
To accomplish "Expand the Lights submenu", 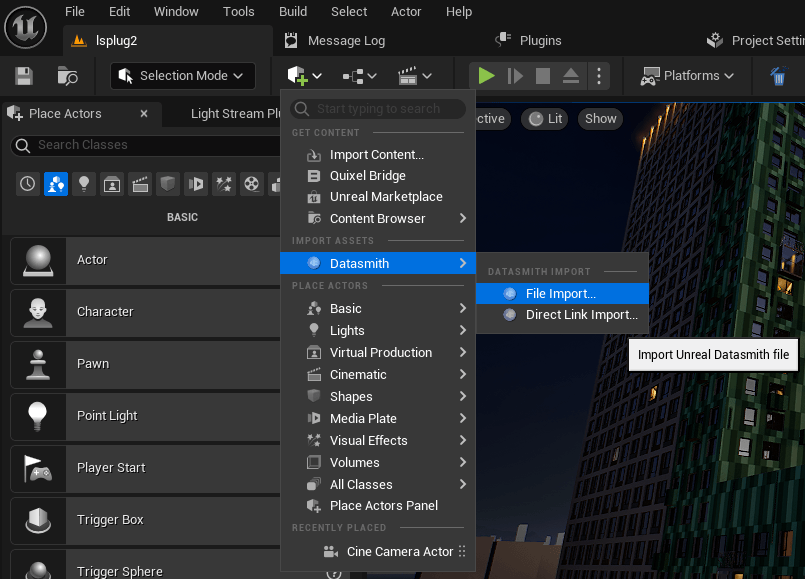I will point(378,331).
